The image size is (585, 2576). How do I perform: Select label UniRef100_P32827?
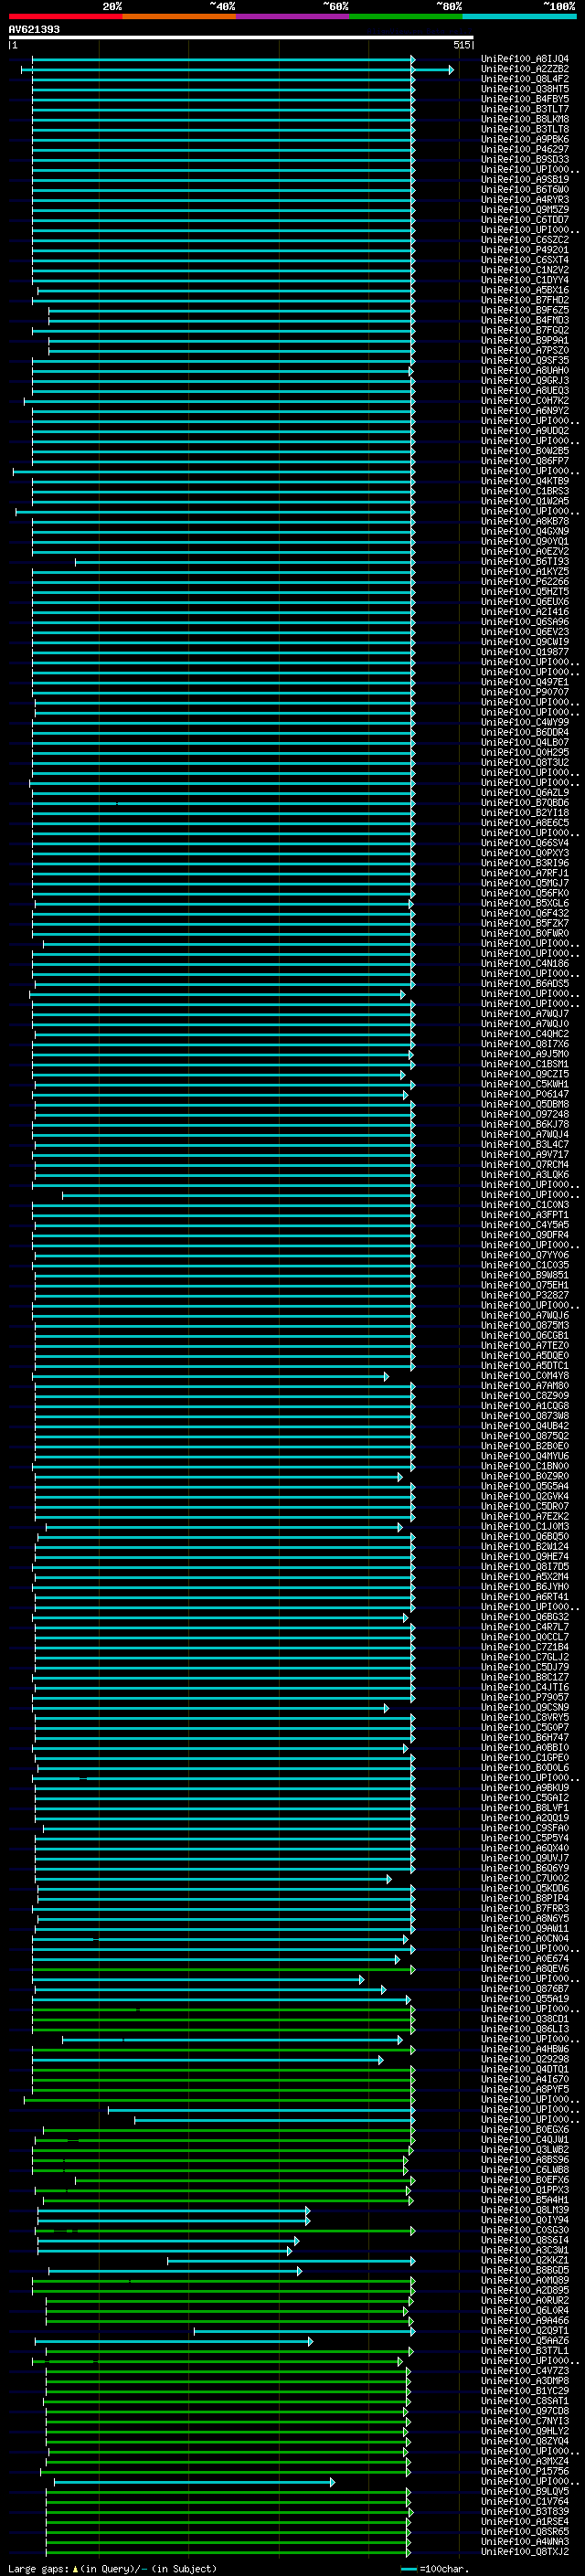pyautogui.click(x=525, y=1295)
